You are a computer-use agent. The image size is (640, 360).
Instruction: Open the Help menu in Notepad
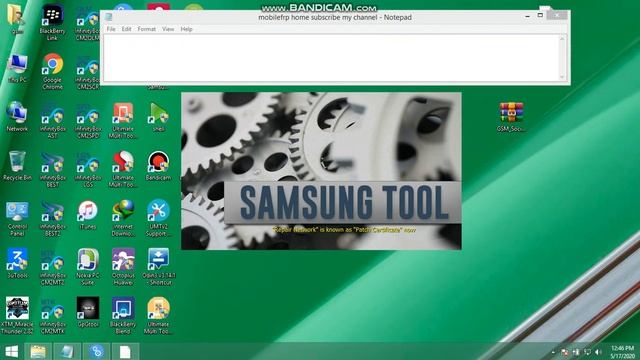pyautogui.click(x=186, y=29)
